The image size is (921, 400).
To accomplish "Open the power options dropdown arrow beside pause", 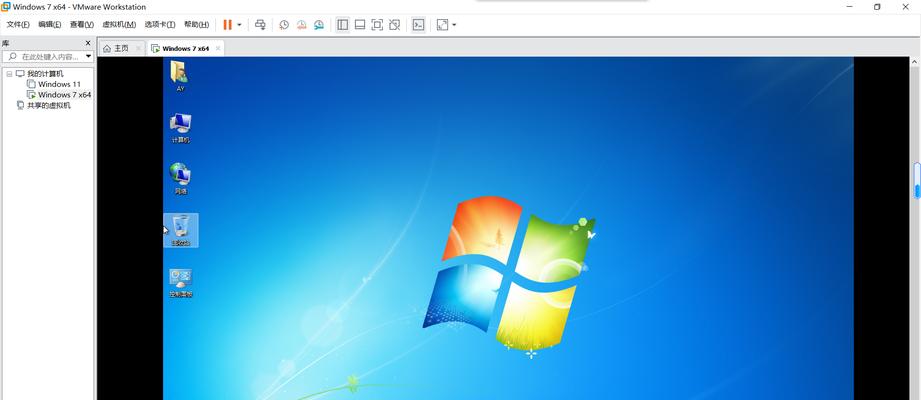I will 239,25.
